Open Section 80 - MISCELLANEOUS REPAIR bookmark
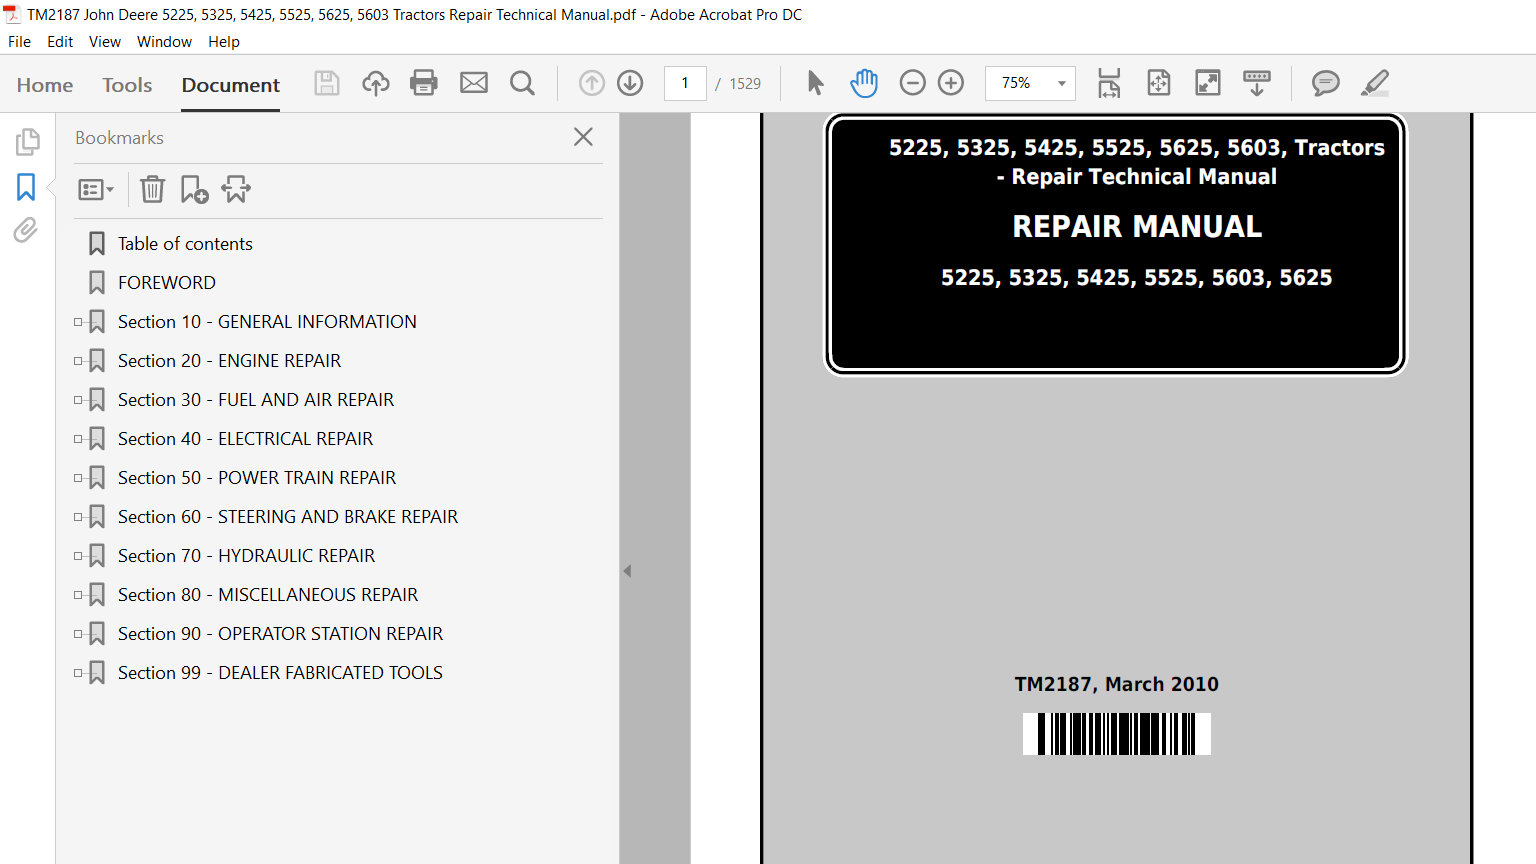Image resolution: width=1536 pixels, height=864 pixels. [268, 595]
